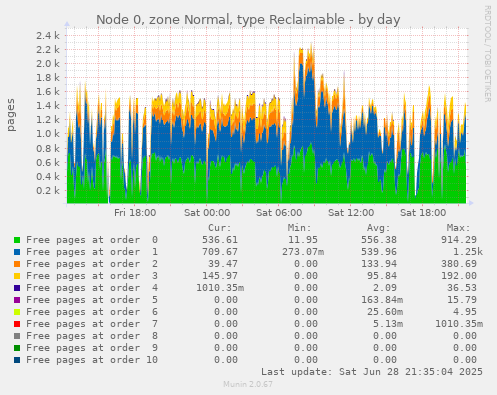Viewport: 497px width, 395px height.
Task: Click the gray order 8 legend swatch
Action: point(17,336)
